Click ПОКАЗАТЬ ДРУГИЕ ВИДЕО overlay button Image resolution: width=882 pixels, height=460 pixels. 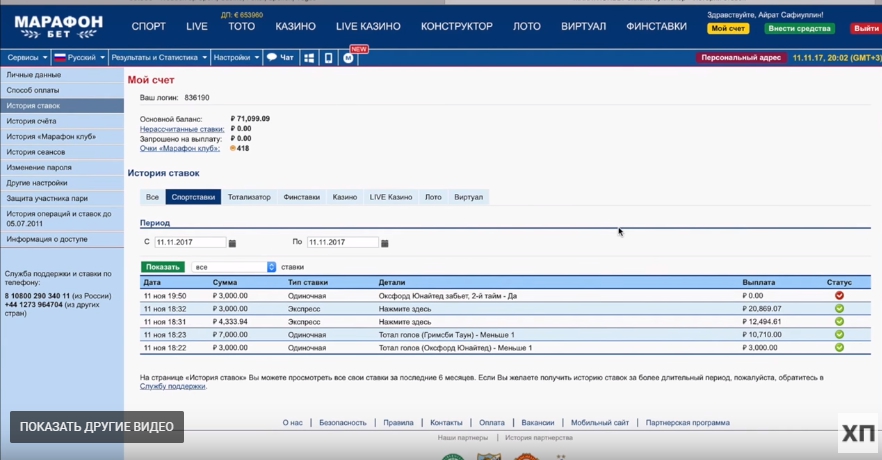coord(97,427)
